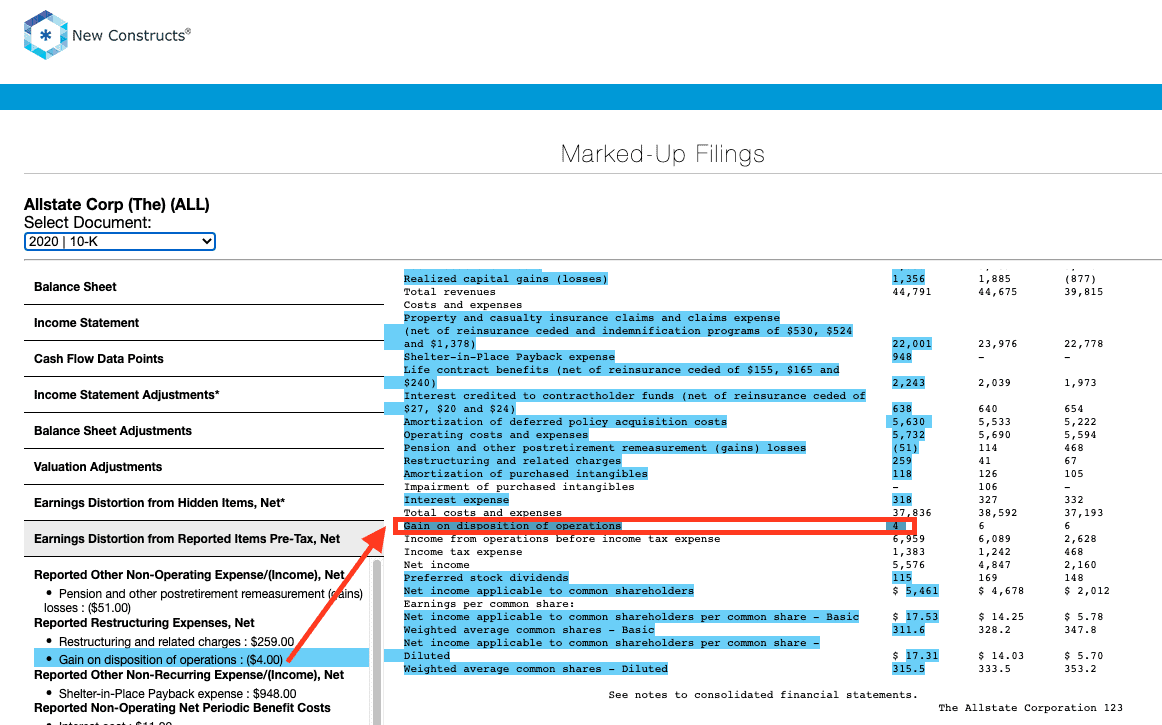Click highlighted value 948
The width and height of the screenshot is (1162, 725).
pyautogui.click(x=901, y=357)
